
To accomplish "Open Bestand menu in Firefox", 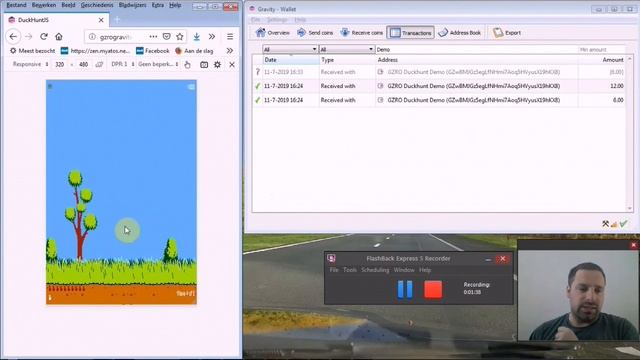I will pyautogui.click(x=16, y=5).
